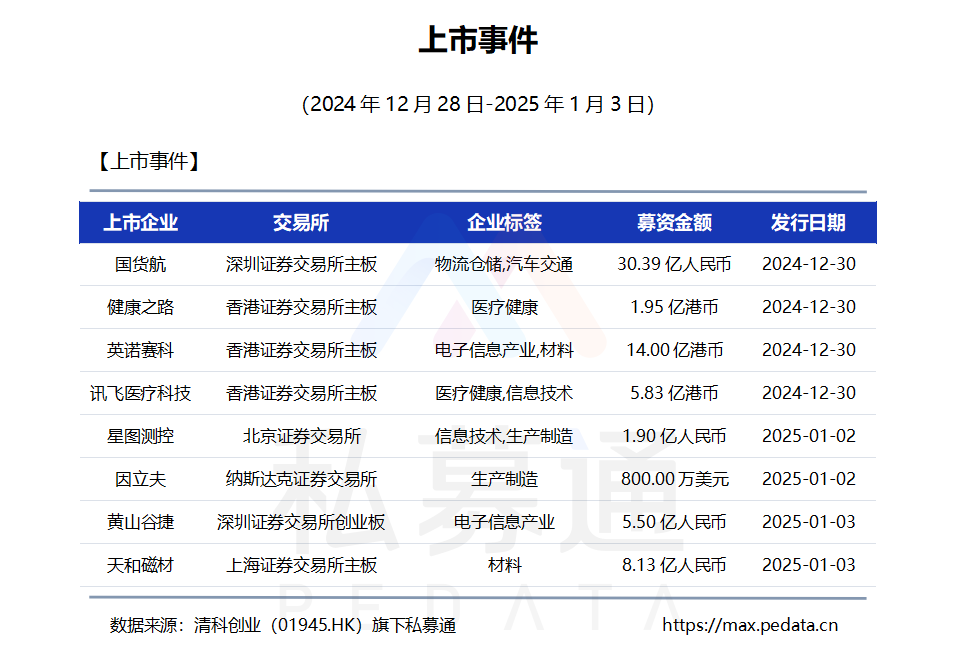This screenshot has height=665, width=957.
Task: Click 北京证券交易所 exchange cell
Action: click(x=302, y=436)
